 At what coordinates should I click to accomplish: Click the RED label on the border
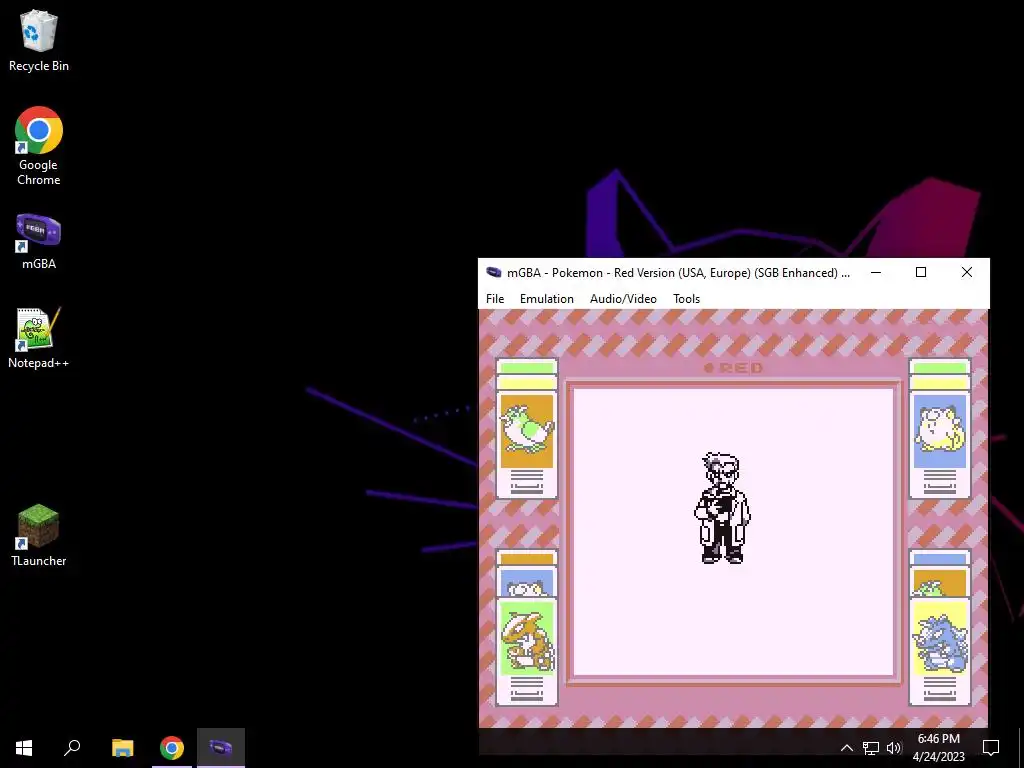tap(734, 368)
